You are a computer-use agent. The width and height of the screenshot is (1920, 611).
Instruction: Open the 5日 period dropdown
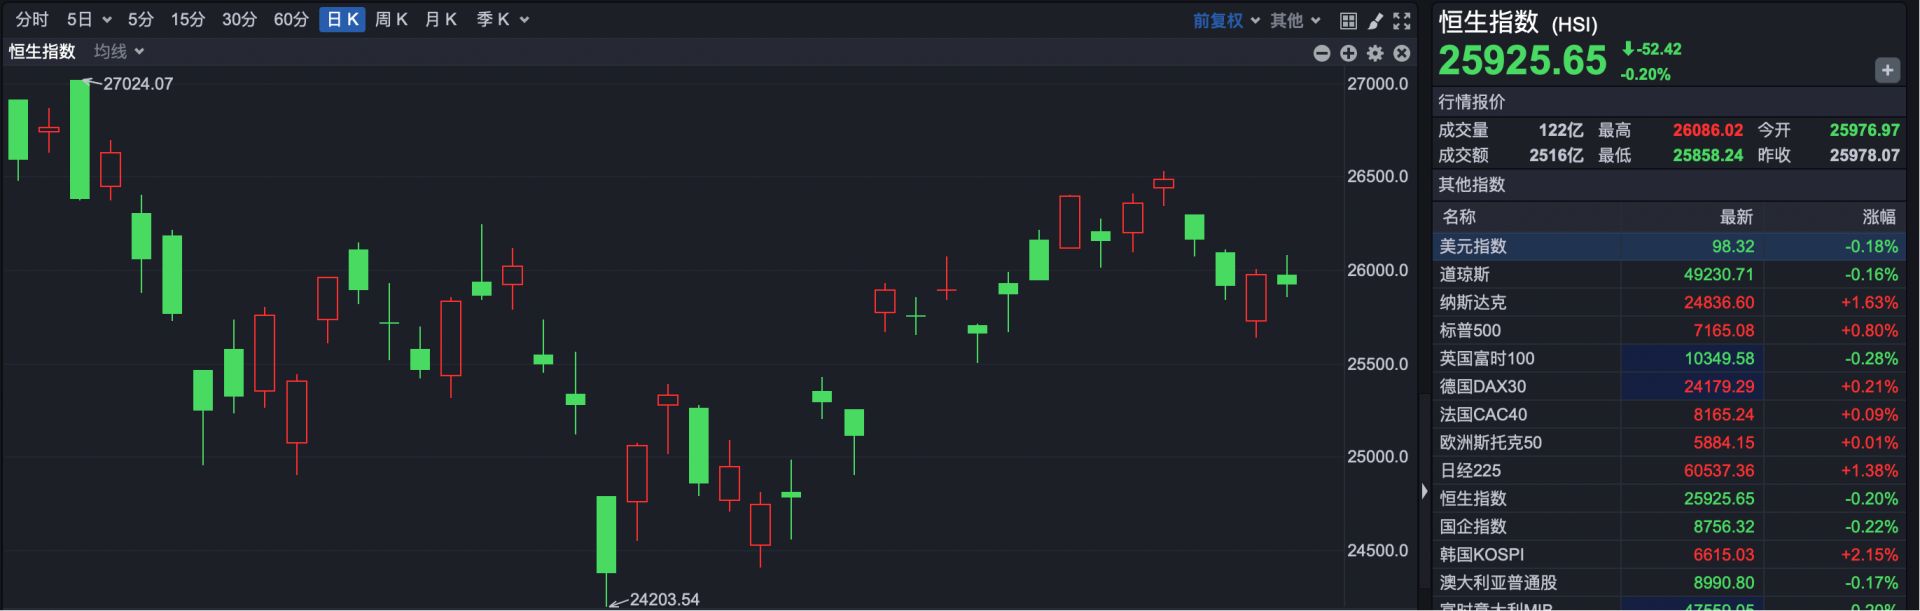point(89,19)
